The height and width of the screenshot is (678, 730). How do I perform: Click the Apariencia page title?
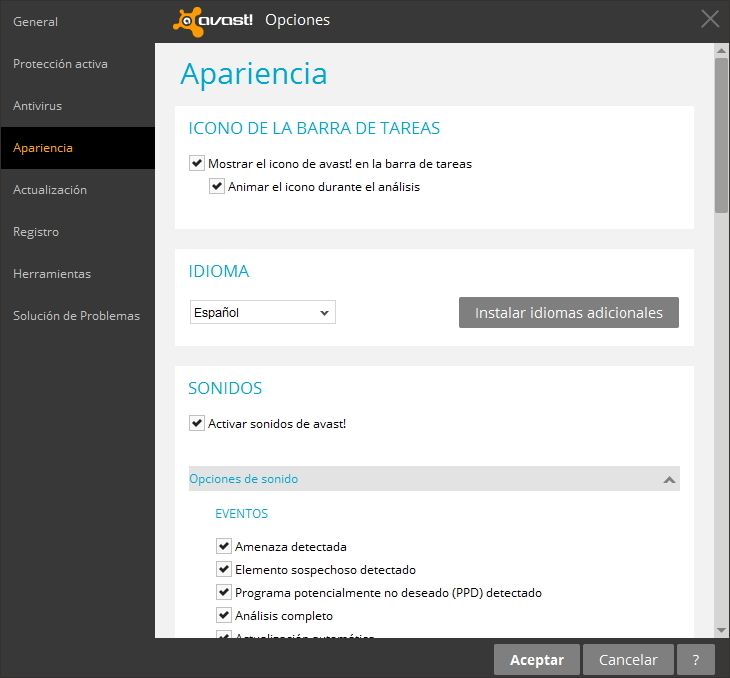pos(254,74)
